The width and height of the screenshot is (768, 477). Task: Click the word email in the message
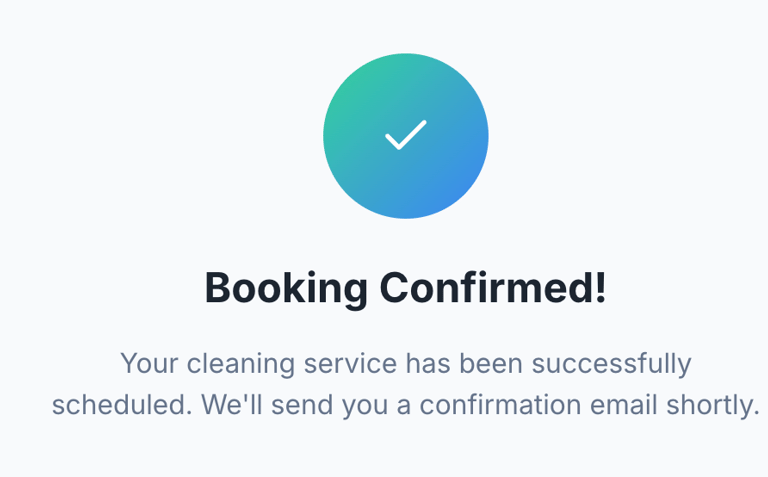[624, 405]
